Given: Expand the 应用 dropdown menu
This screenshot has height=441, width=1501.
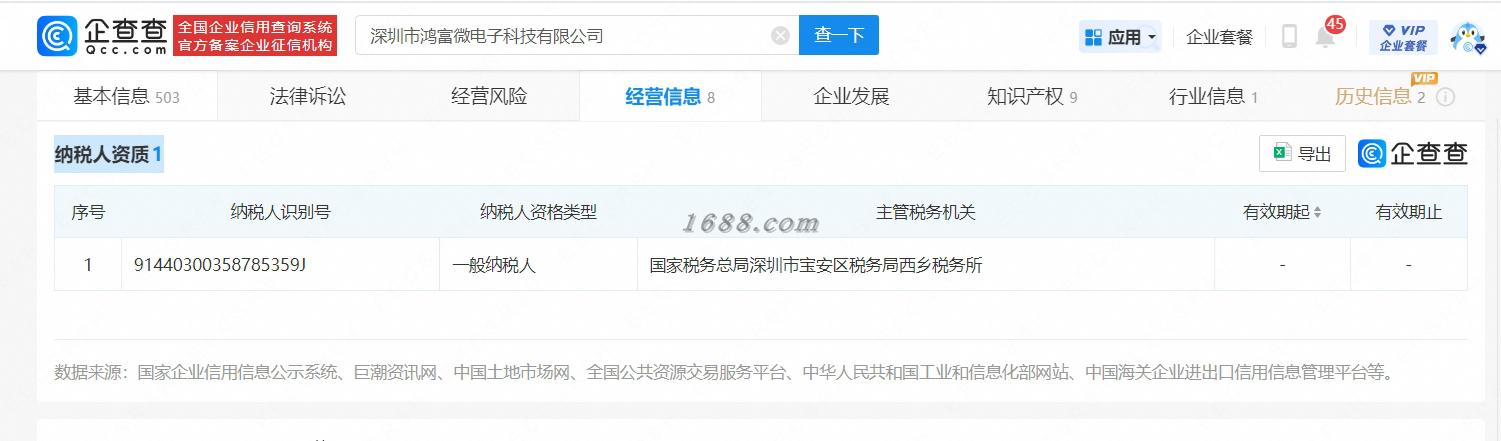Looking at the screenshot, I should click(1120, 37).
